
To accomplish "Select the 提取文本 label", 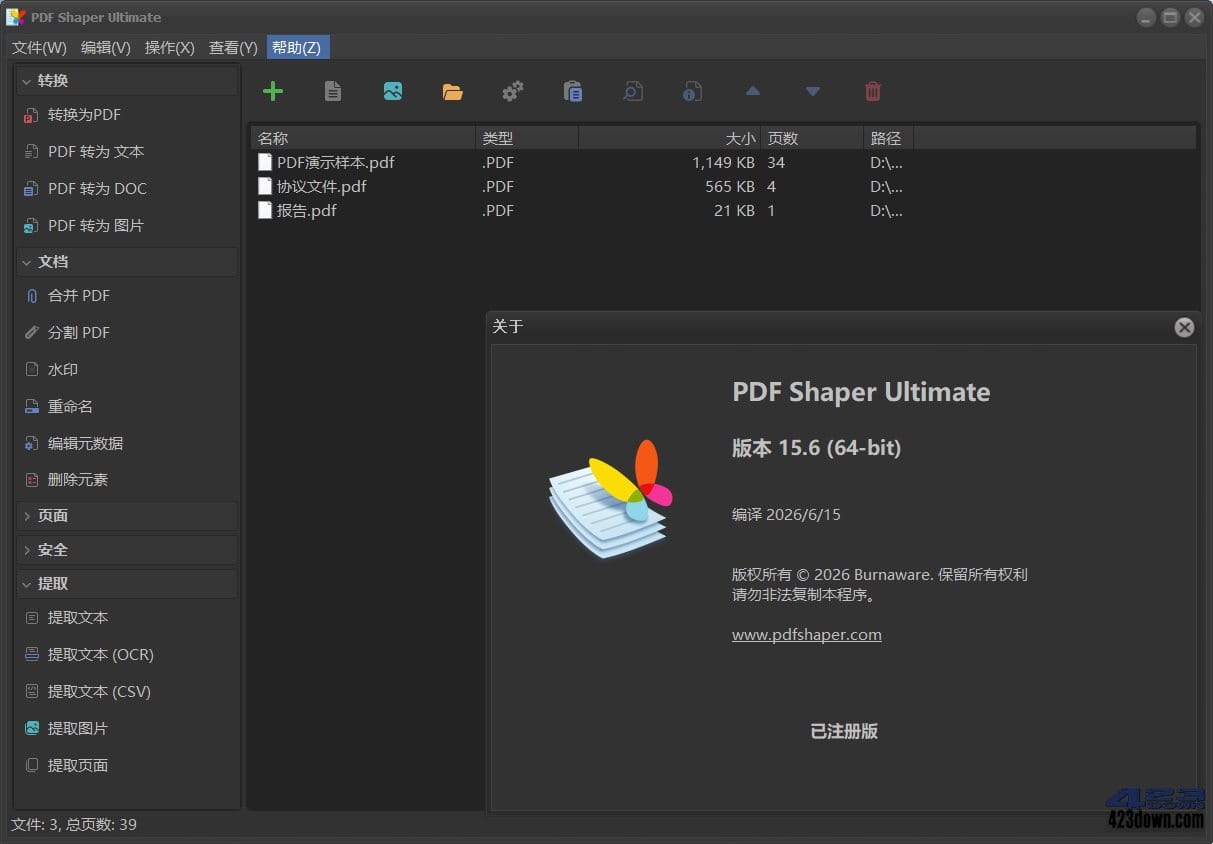I will point(78,618).
